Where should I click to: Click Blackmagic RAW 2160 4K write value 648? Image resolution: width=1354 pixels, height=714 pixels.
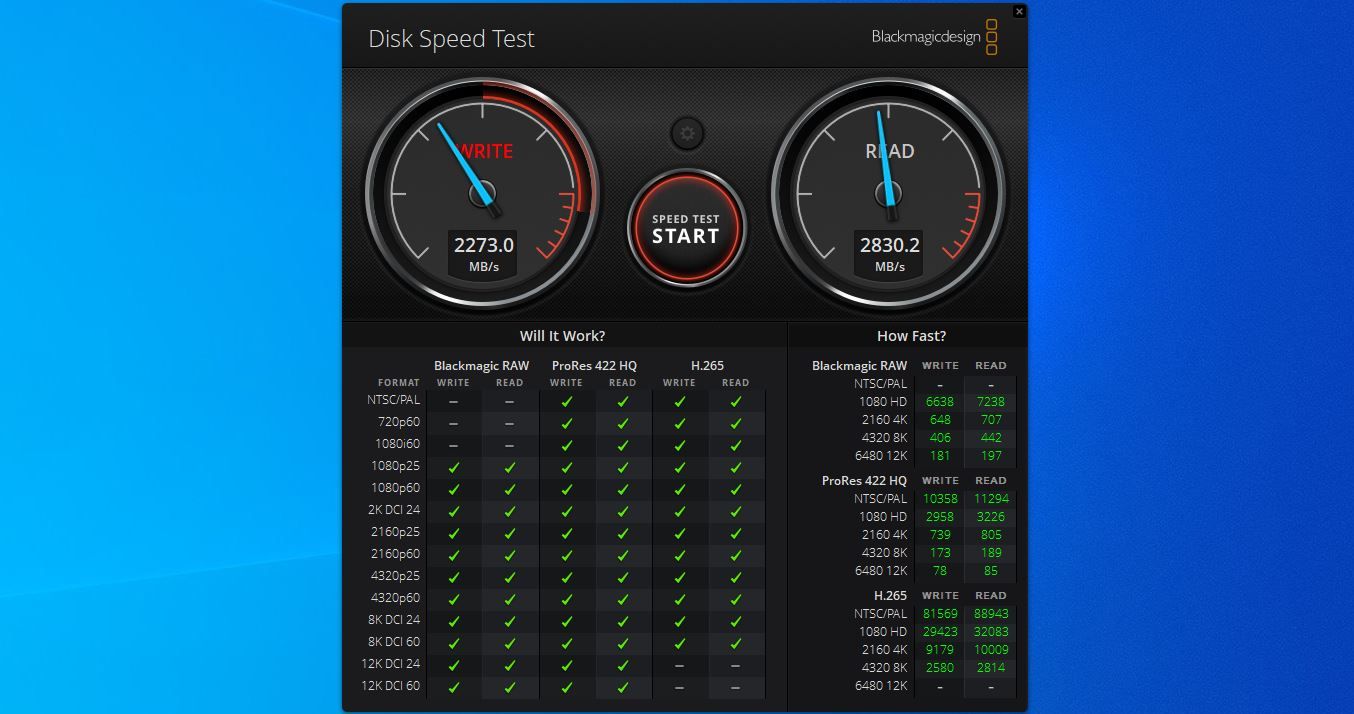tap(939, 420)
